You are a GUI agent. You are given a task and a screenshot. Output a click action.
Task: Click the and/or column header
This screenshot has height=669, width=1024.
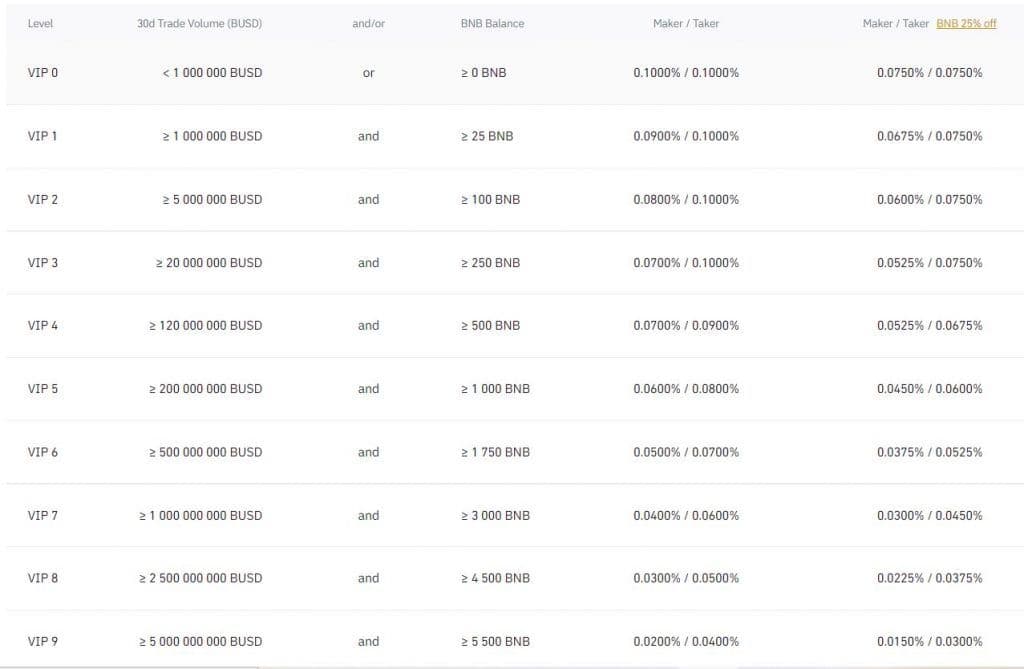(368, 24)
